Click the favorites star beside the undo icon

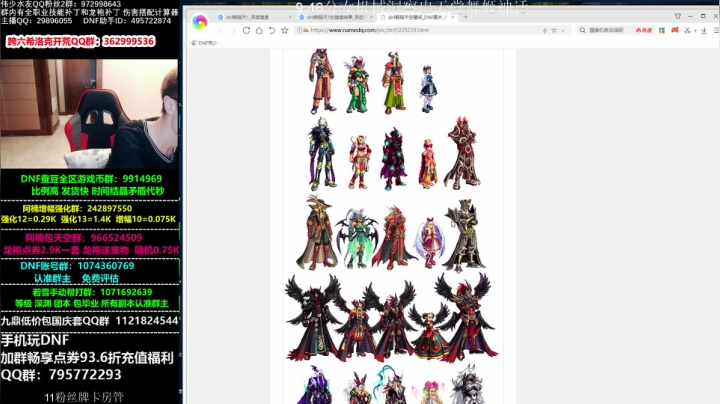[285, 30]
